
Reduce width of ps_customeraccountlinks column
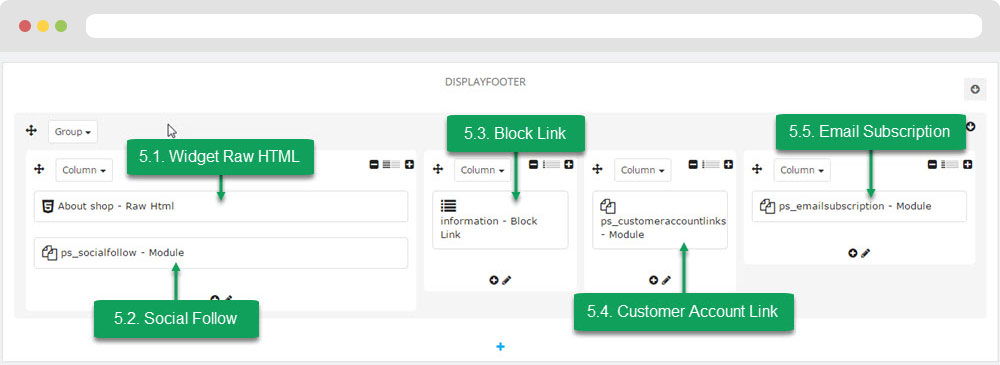click(x=693, y=164)
